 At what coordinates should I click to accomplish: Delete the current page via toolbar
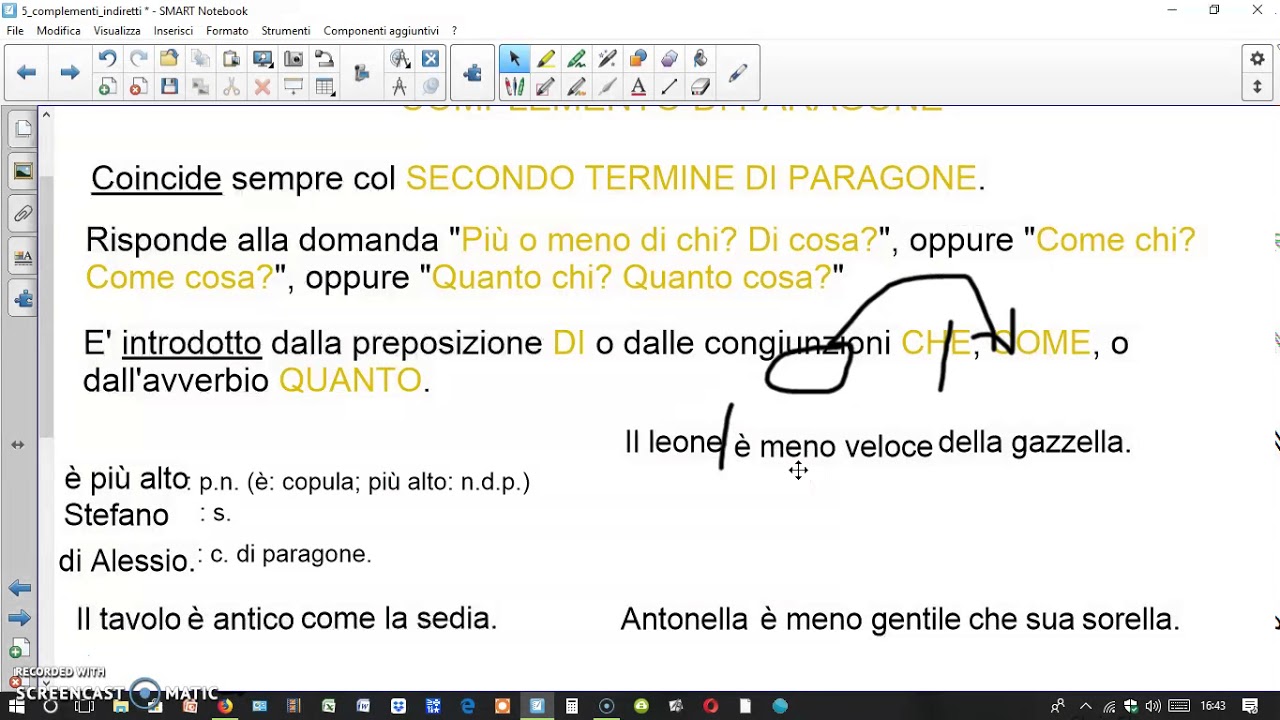pos(138,88)
